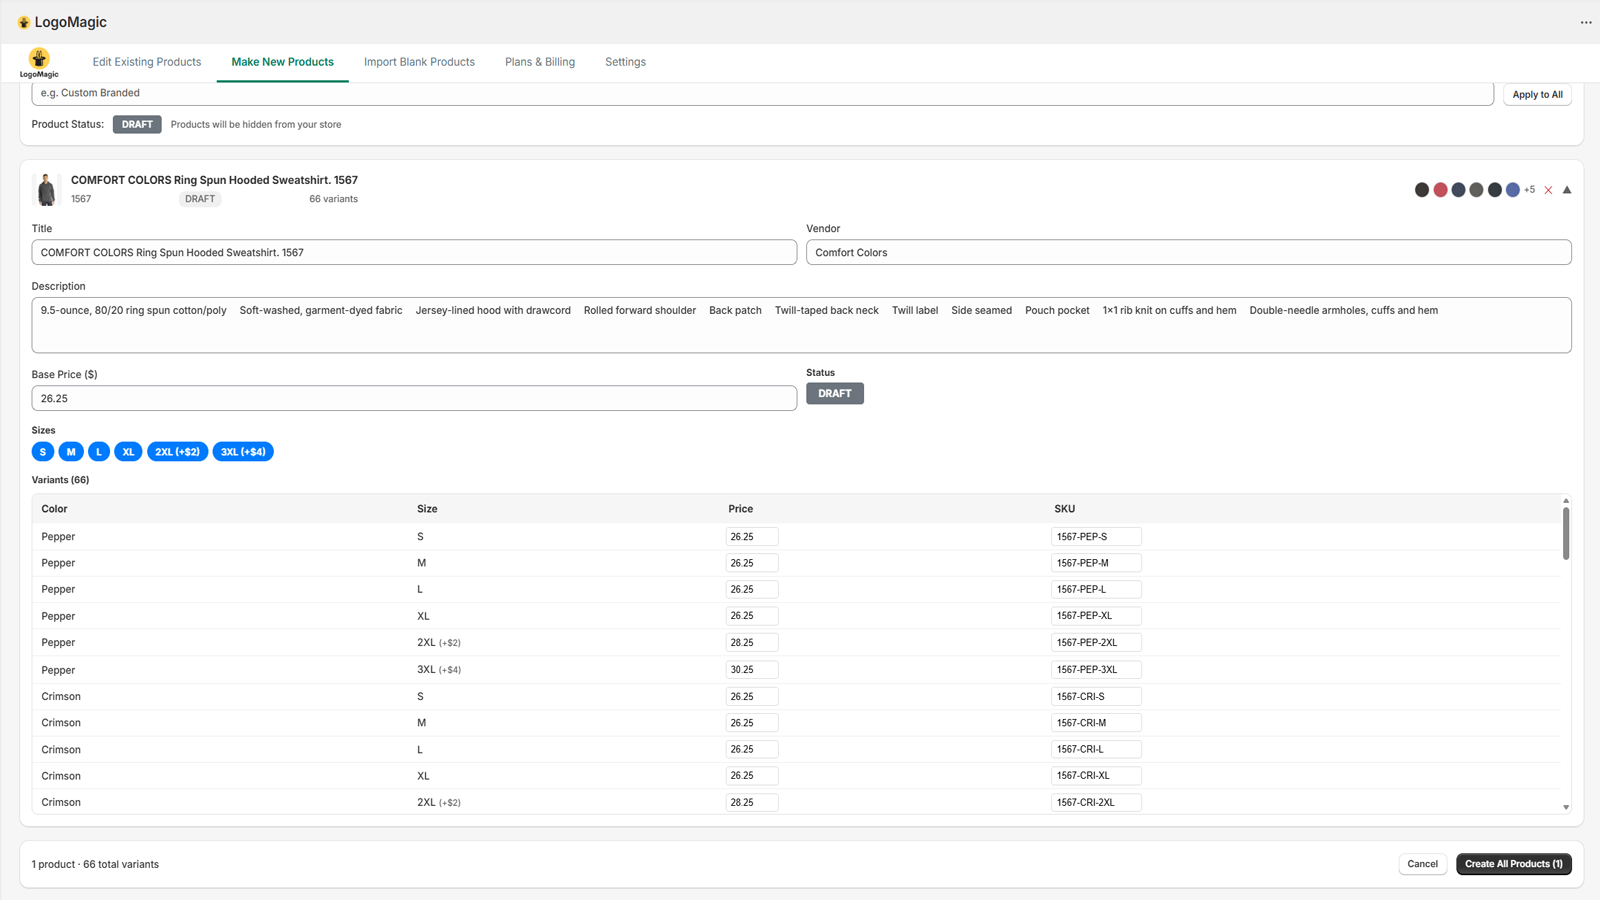
Task: Click the Apply to All button
Action: point(1537,94)
